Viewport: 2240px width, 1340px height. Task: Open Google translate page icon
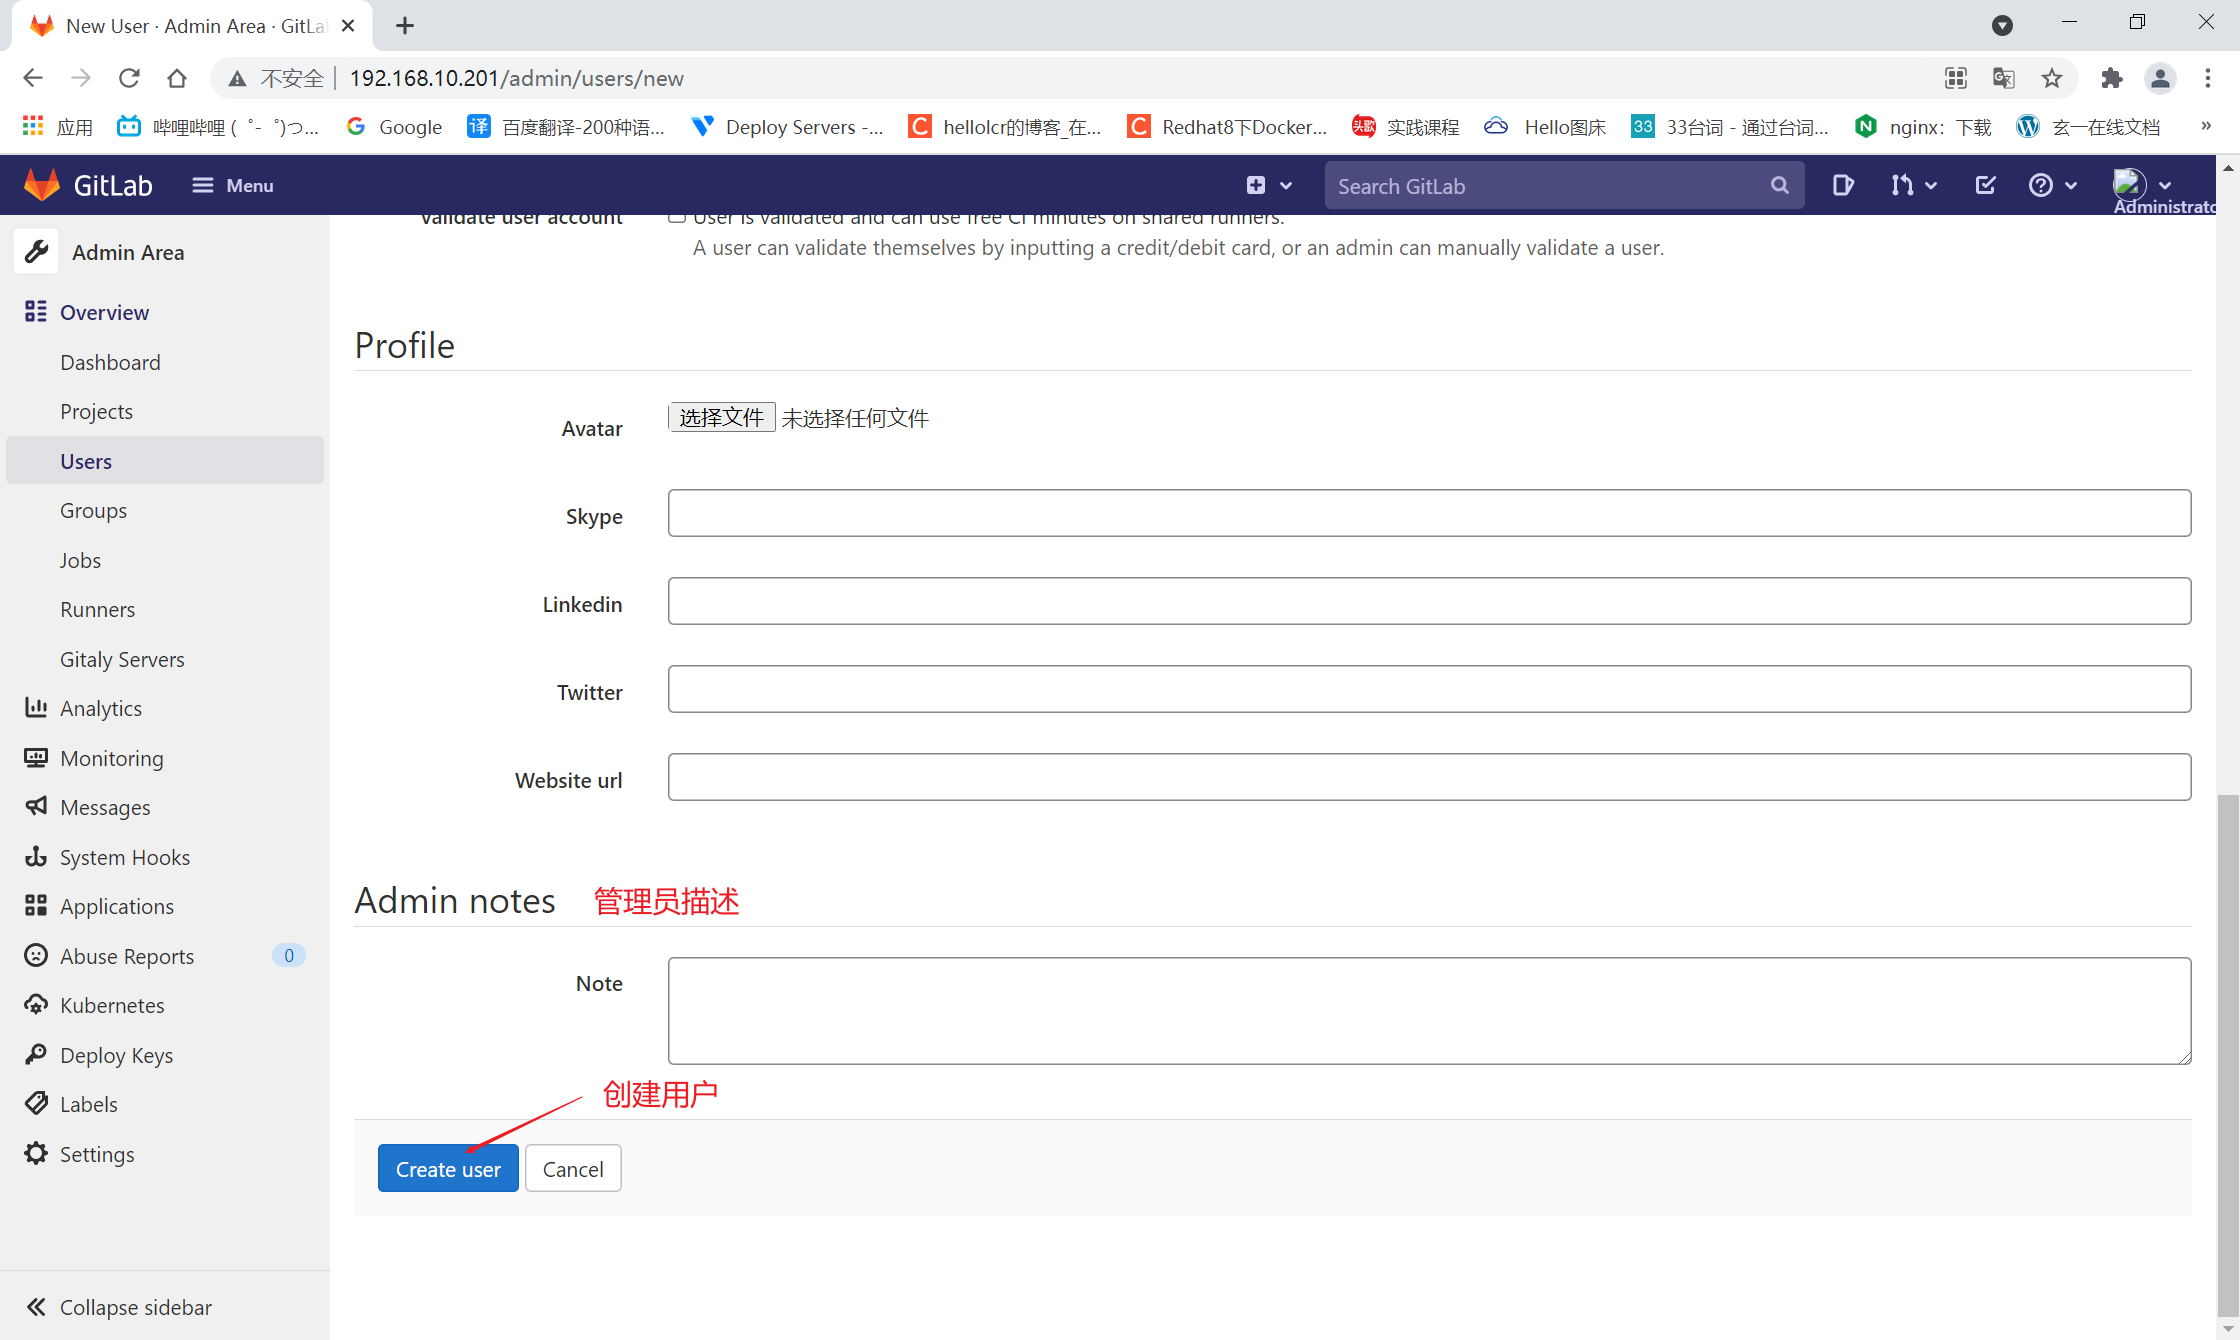[2003, 78]
